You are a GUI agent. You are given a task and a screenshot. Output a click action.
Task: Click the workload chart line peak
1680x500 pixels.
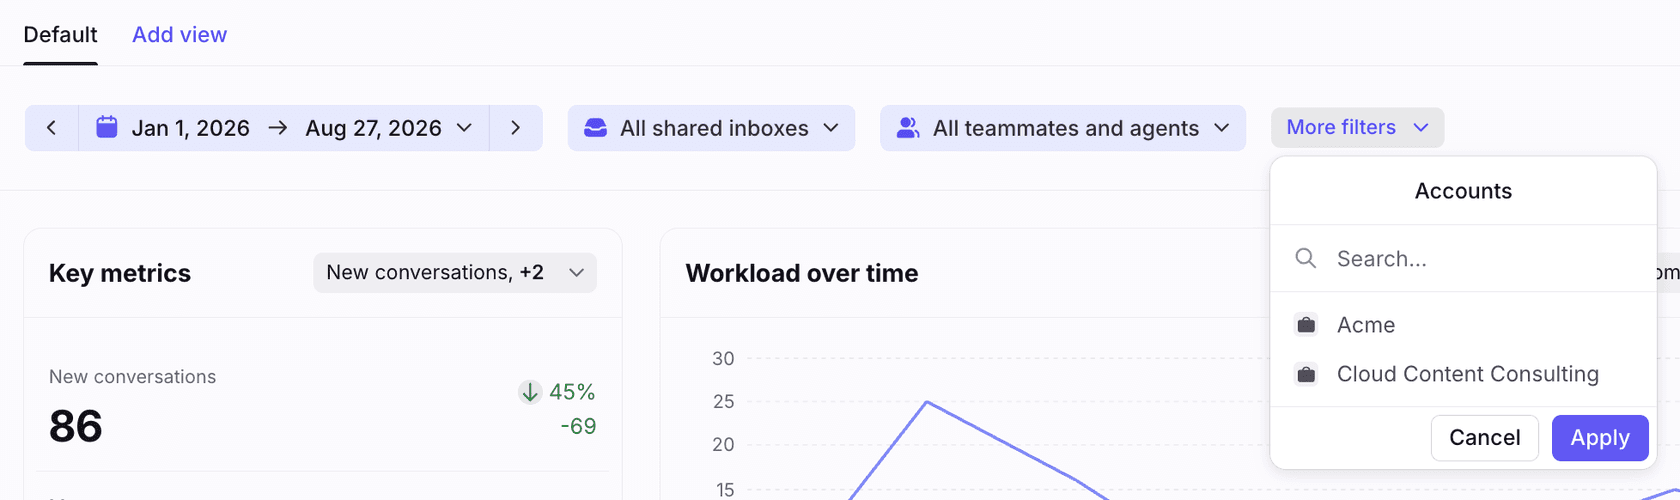tap(927, 402)
